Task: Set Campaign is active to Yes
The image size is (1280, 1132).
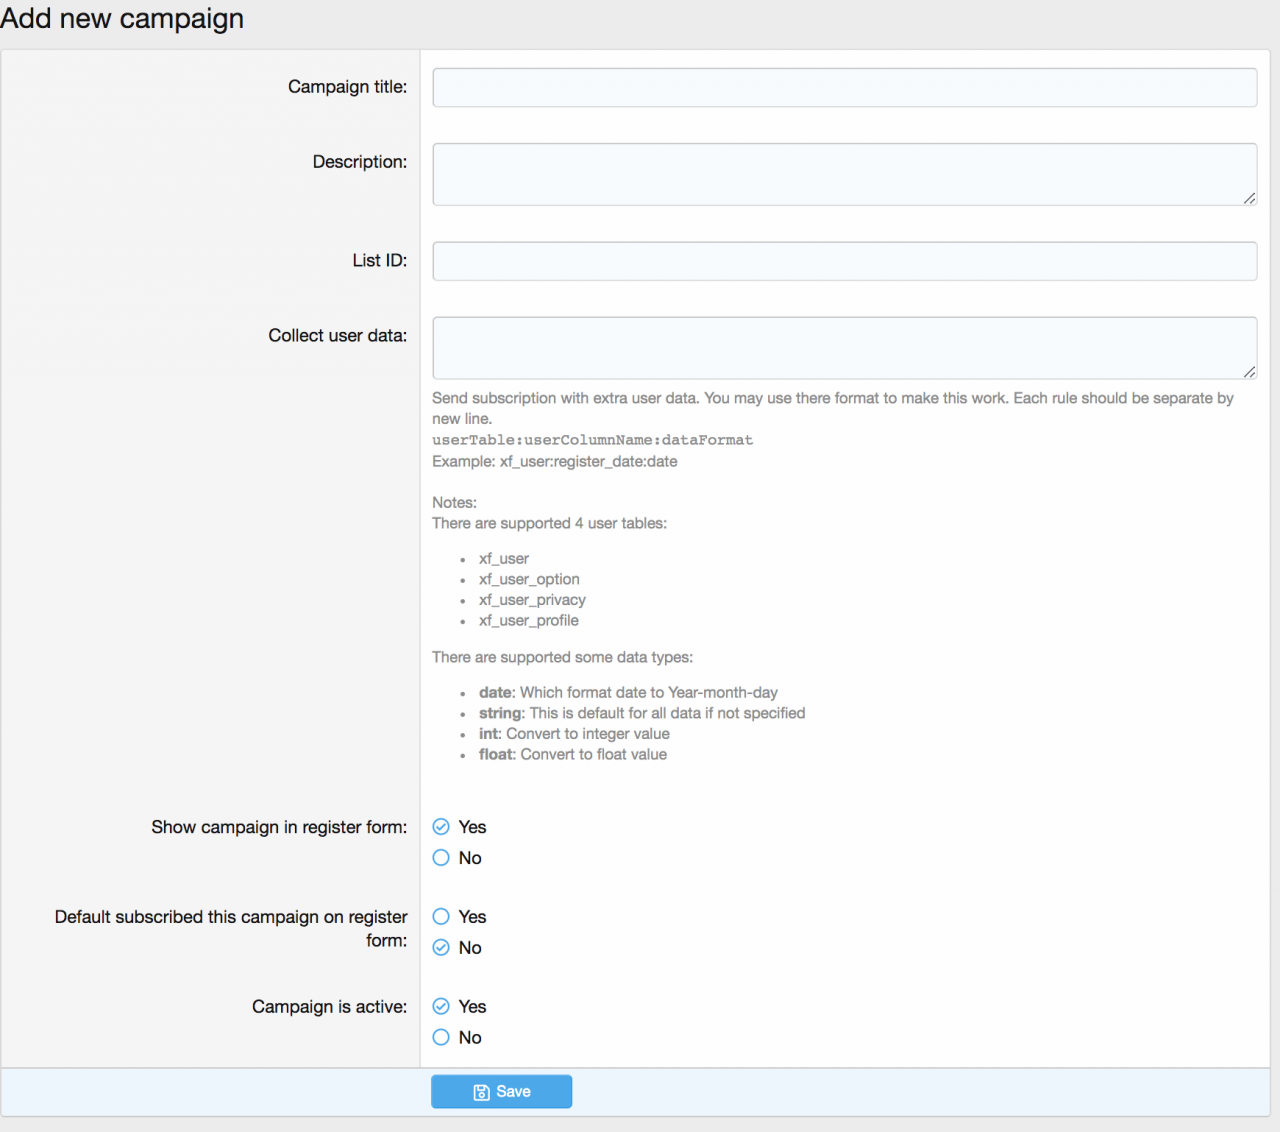Action: point(441,1007)
